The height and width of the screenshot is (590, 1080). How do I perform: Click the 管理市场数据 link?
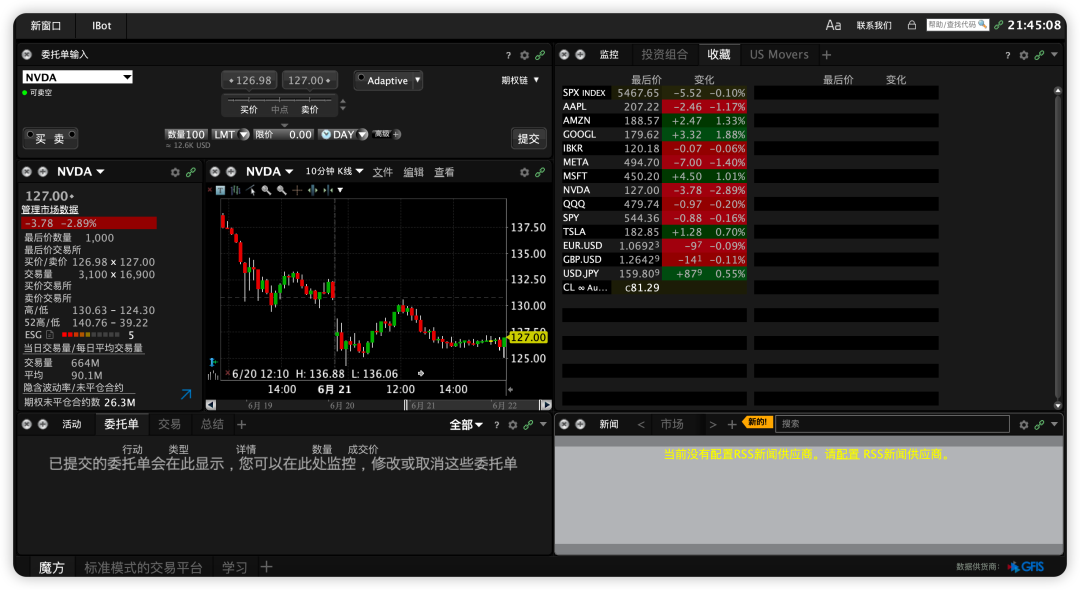tap(50, 209)
